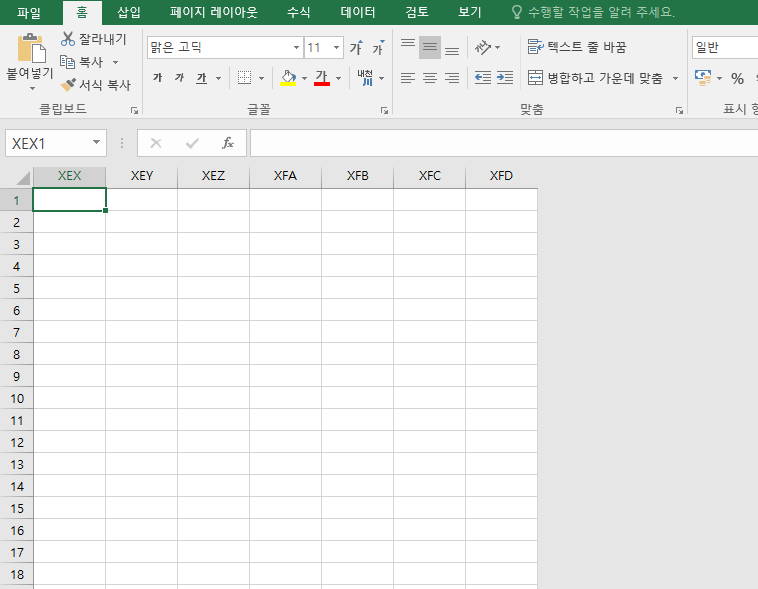Switch to the Insert (삽입) tab
Screen dimensions: 758x589
click(129, 12)
